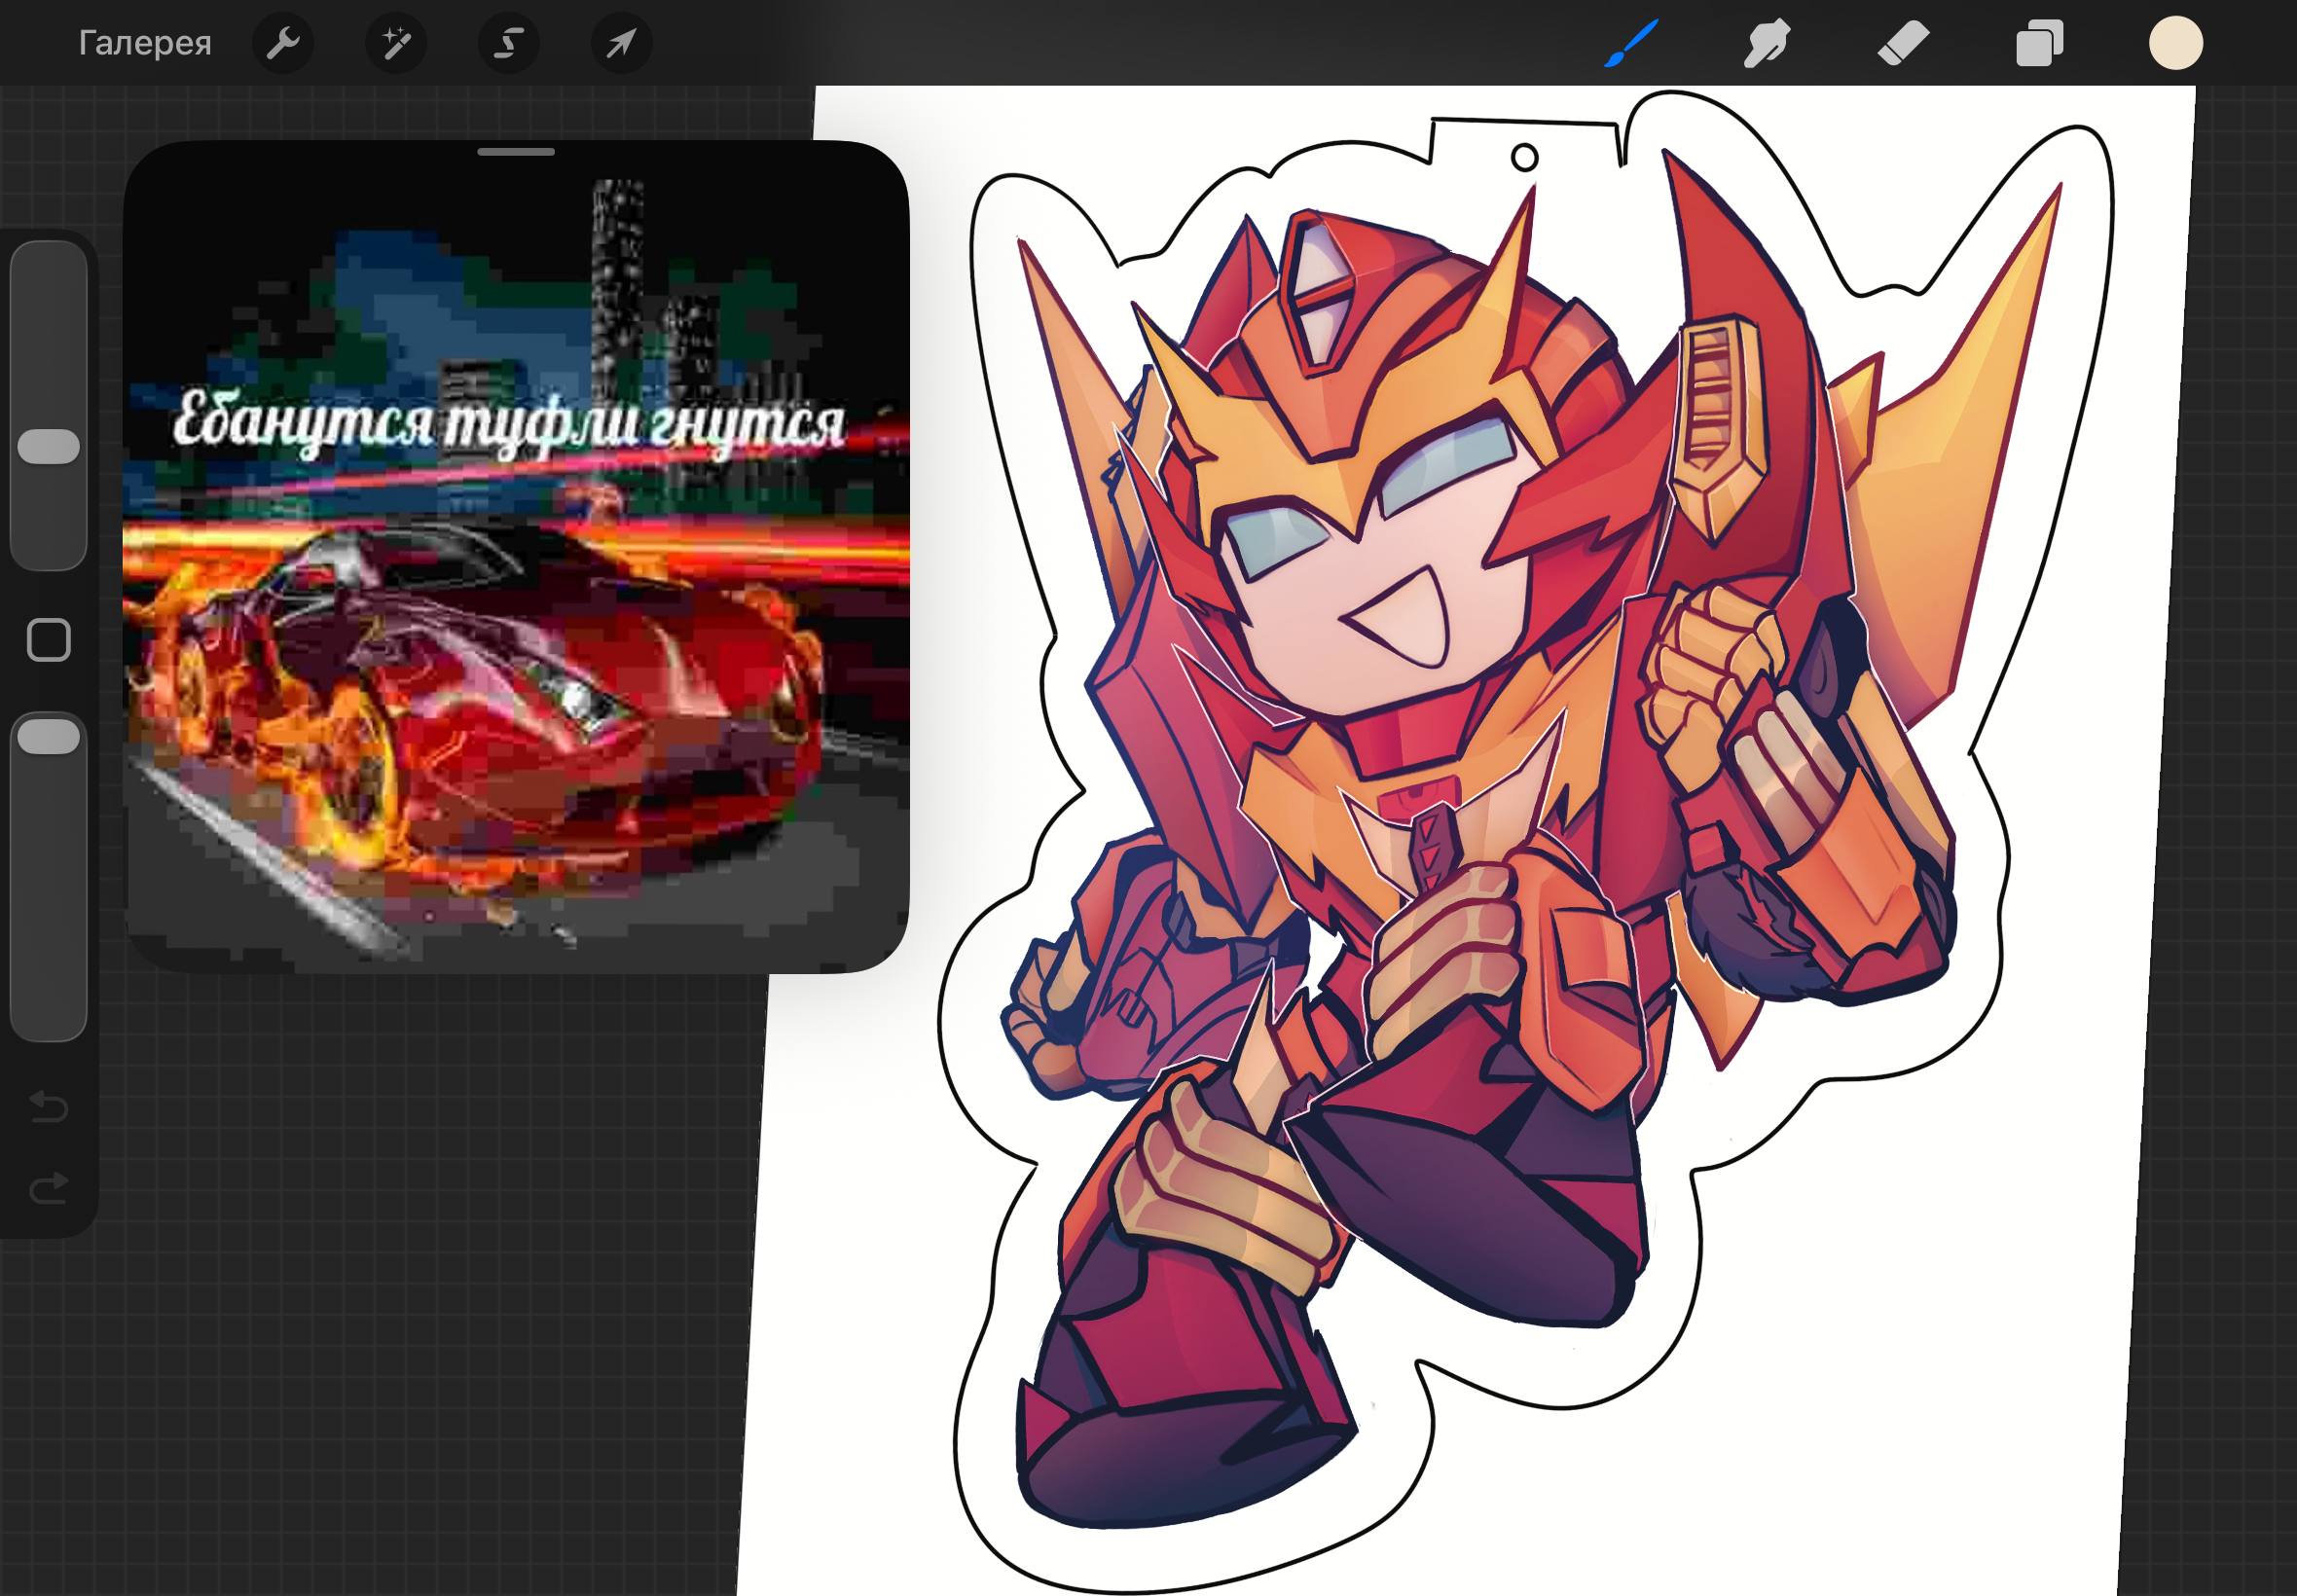Open the Actions wrench menu
This screenshot has width=2297, height=1596.
(283, 43)
